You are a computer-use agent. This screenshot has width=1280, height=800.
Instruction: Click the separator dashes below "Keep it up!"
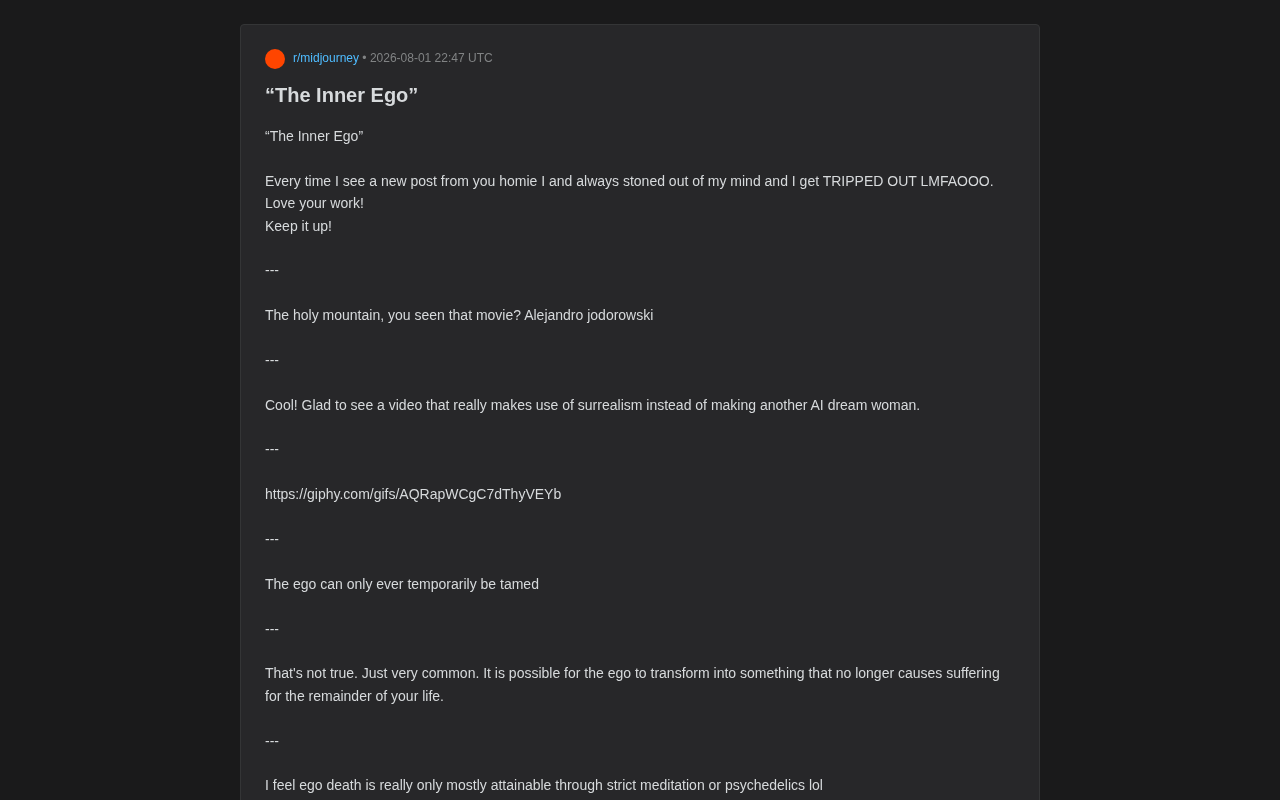click(x=272, y=270)
